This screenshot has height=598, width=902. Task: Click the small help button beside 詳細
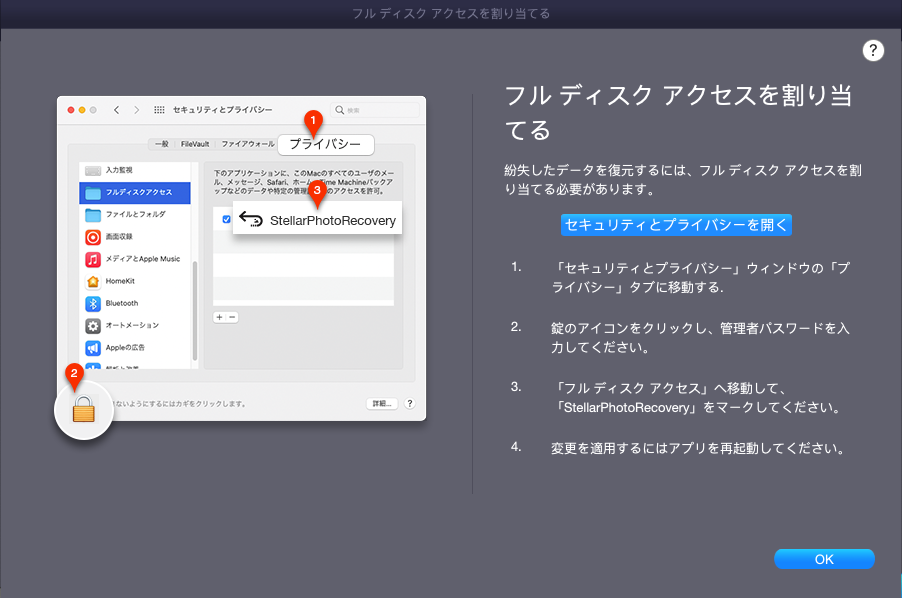coord(410,404)
